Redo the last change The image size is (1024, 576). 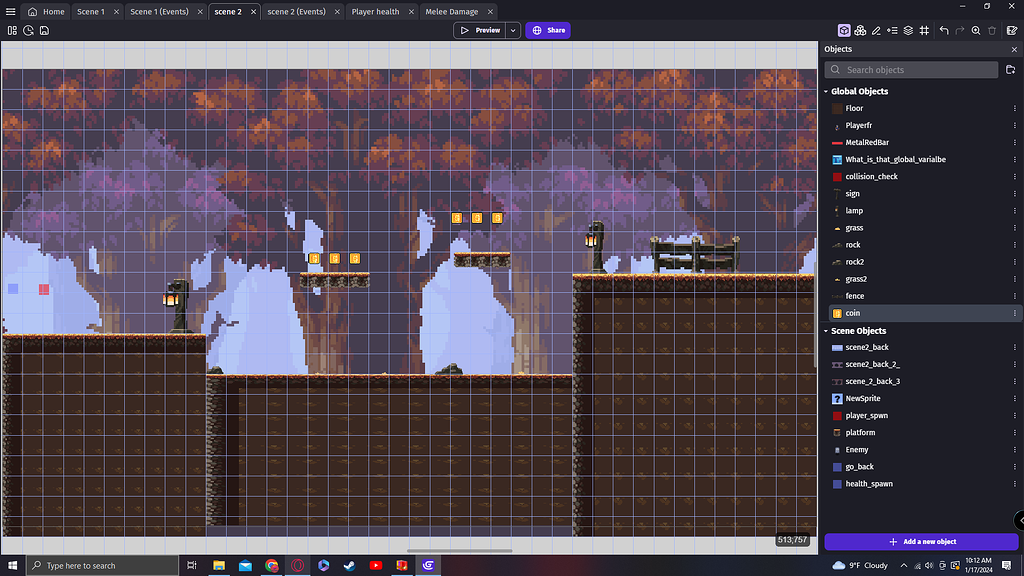(x=960, y=31)
